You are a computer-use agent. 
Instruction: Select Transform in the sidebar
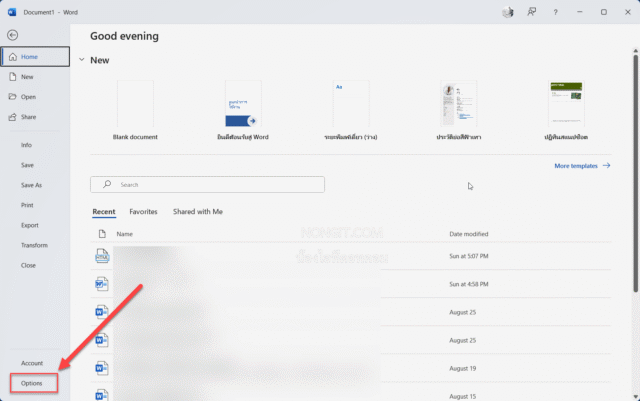[x=35, y=245]
